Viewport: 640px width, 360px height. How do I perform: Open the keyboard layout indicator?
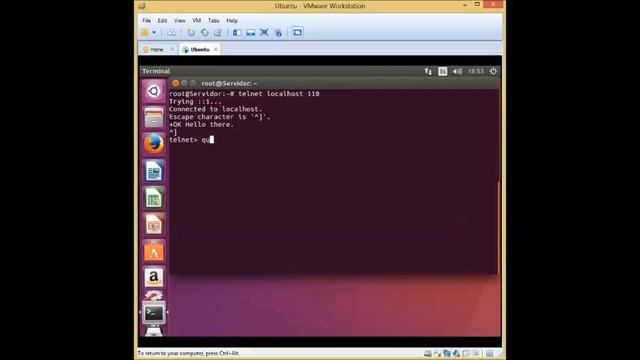tap(442, 71)
